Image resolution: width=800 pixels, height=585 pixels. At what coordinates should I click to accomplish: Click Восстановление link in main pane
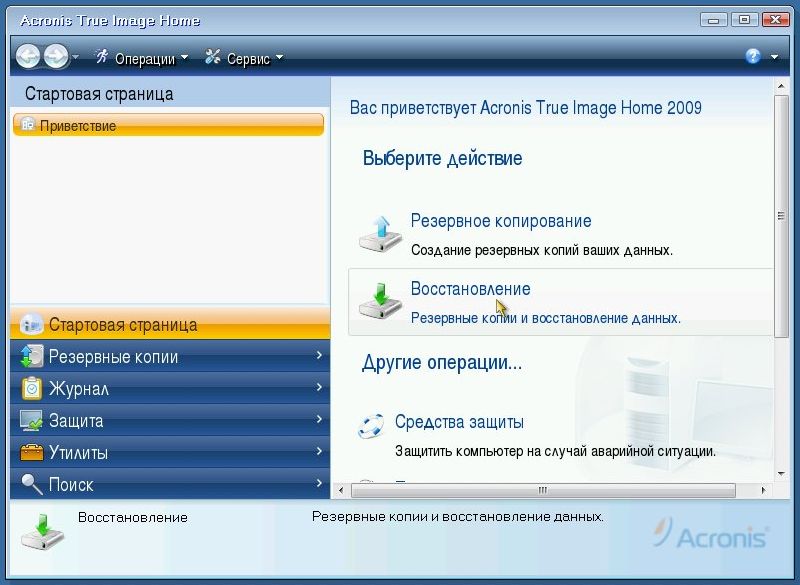point(470,289)
